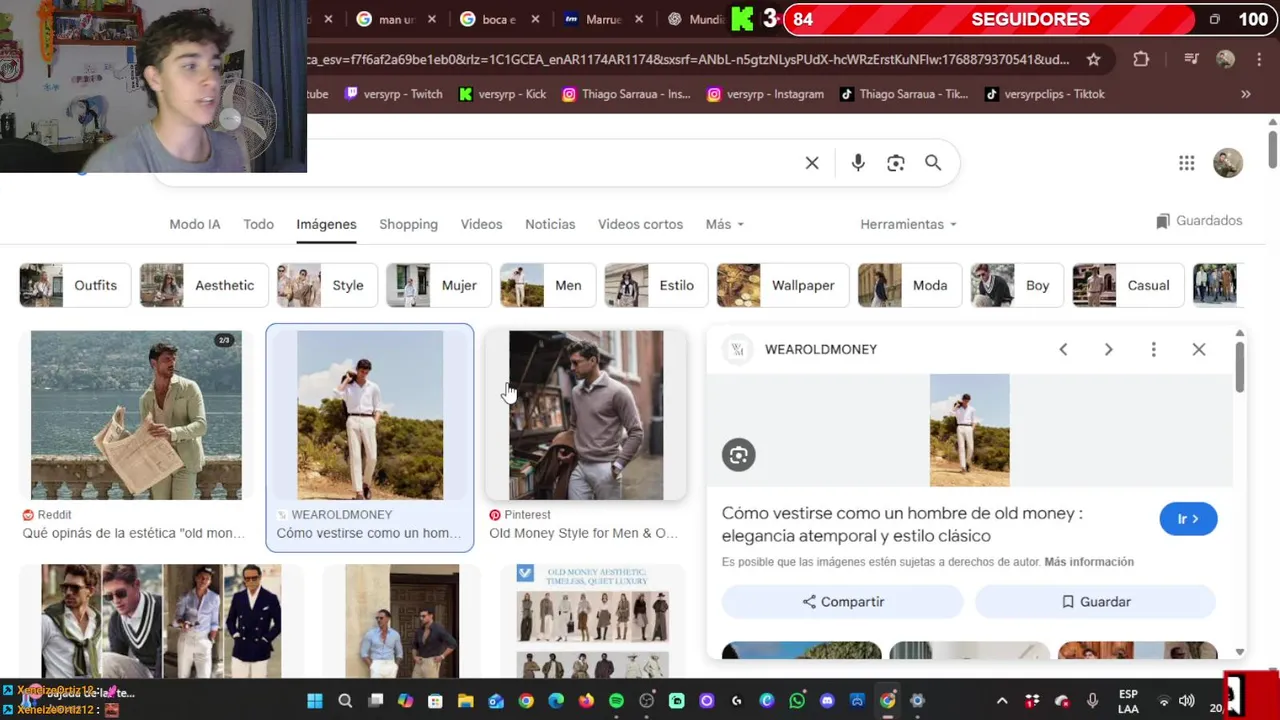Open the versyrpclips - Tiktok bookmark
Viewport: 1280px width, 720px height.
coord(1045,94)
